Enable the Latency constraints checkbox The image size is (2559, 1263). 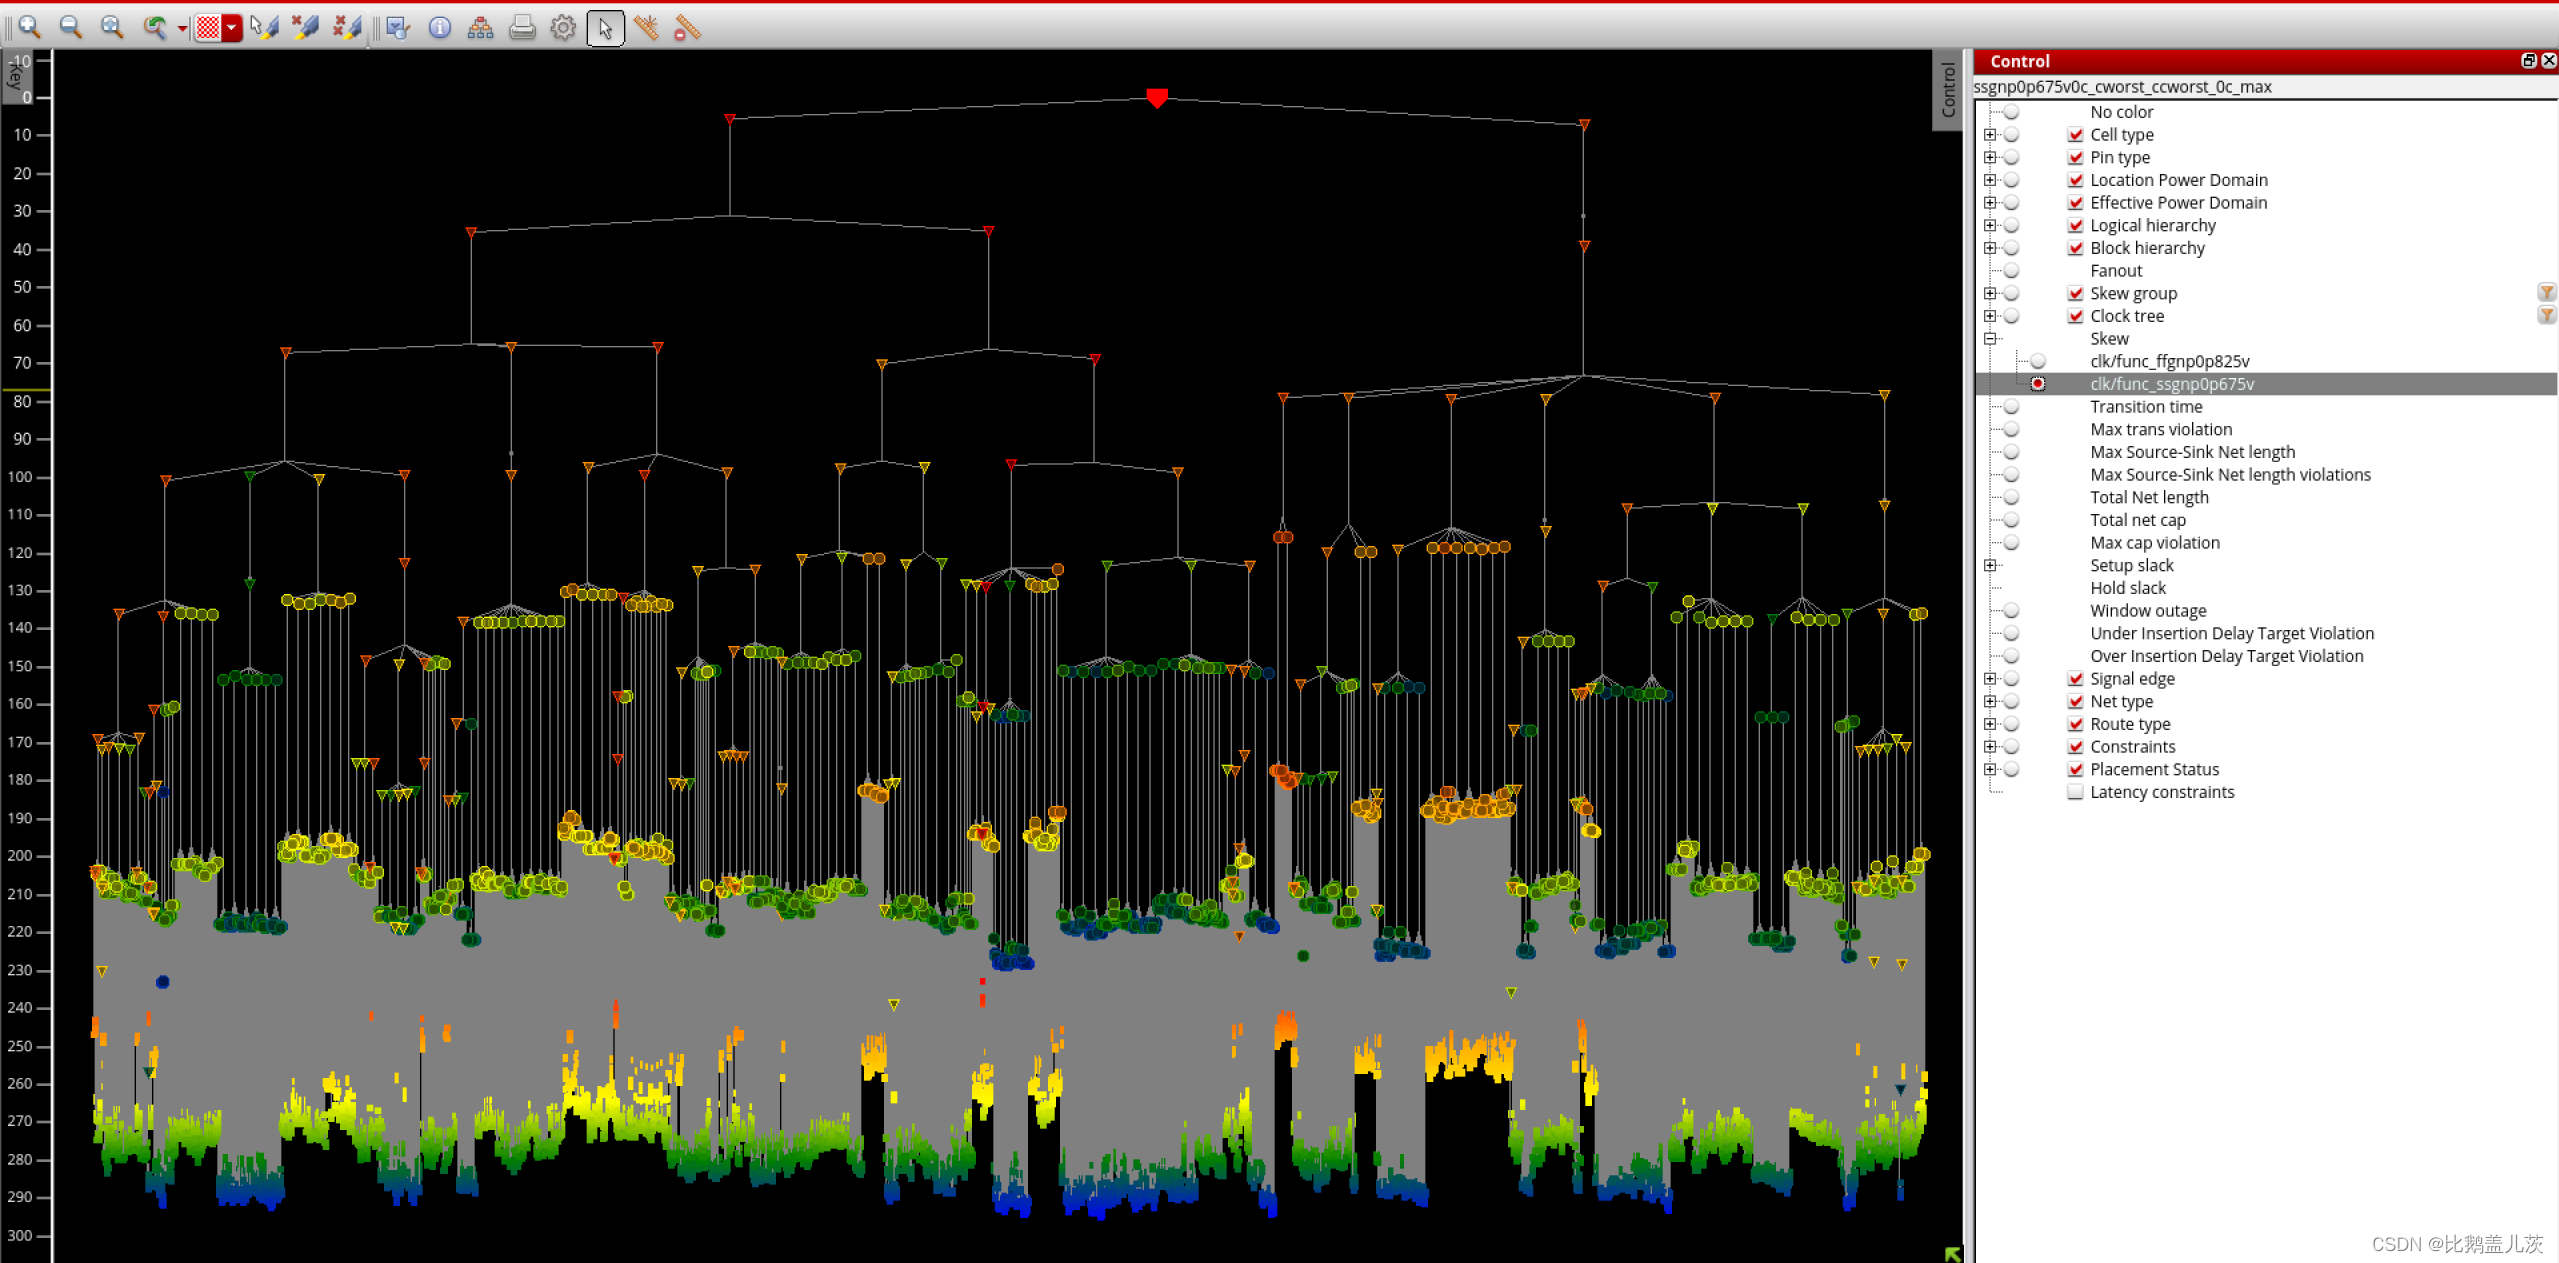[2075, 792]
